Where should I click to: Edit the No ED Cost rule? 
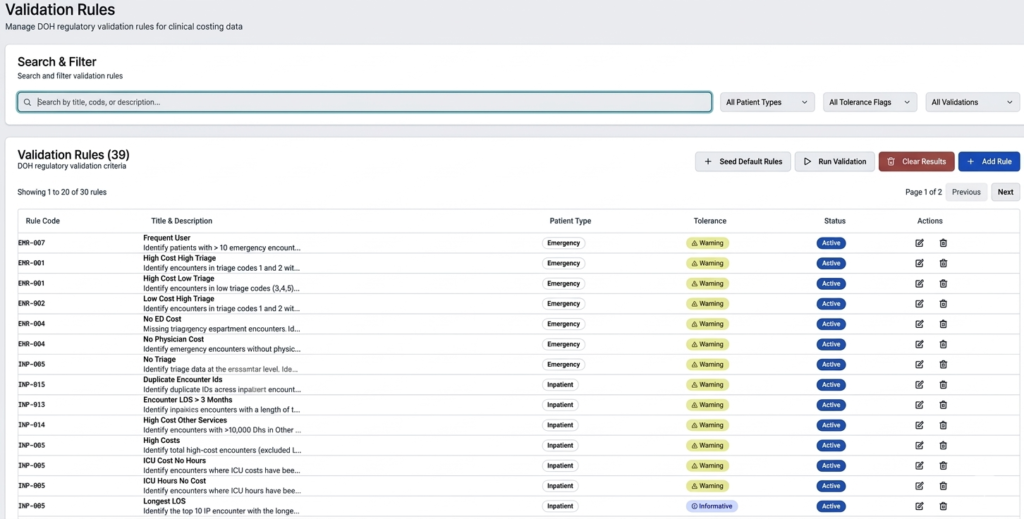tap(920, 324)
